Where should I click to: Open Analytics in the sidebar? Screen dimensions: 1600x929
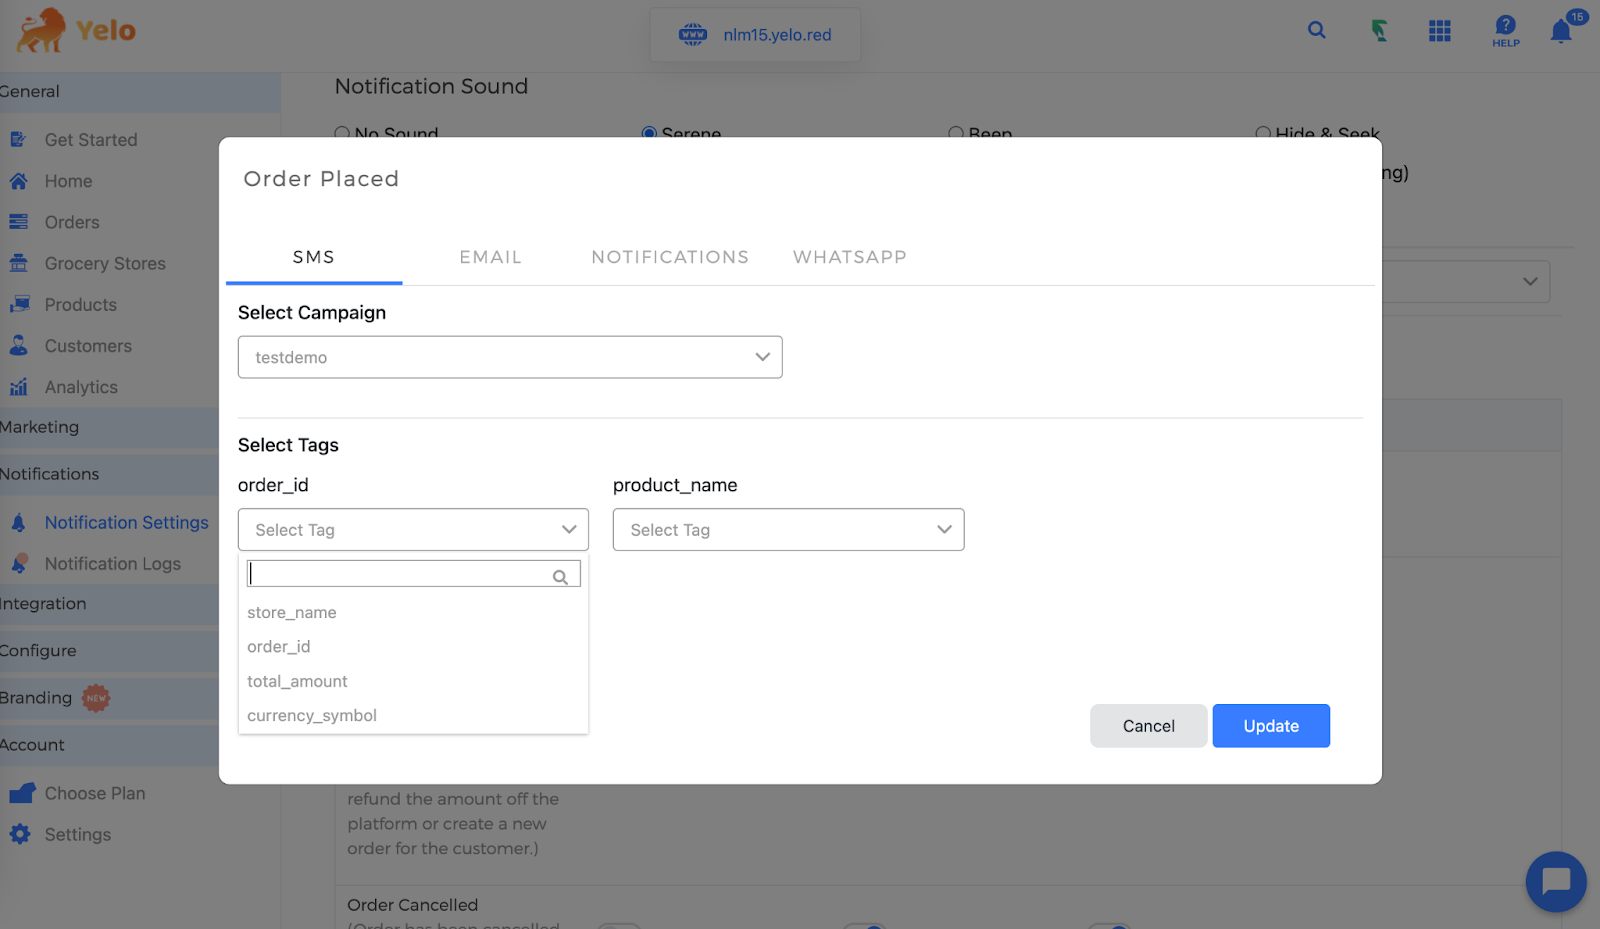point(81,387)
